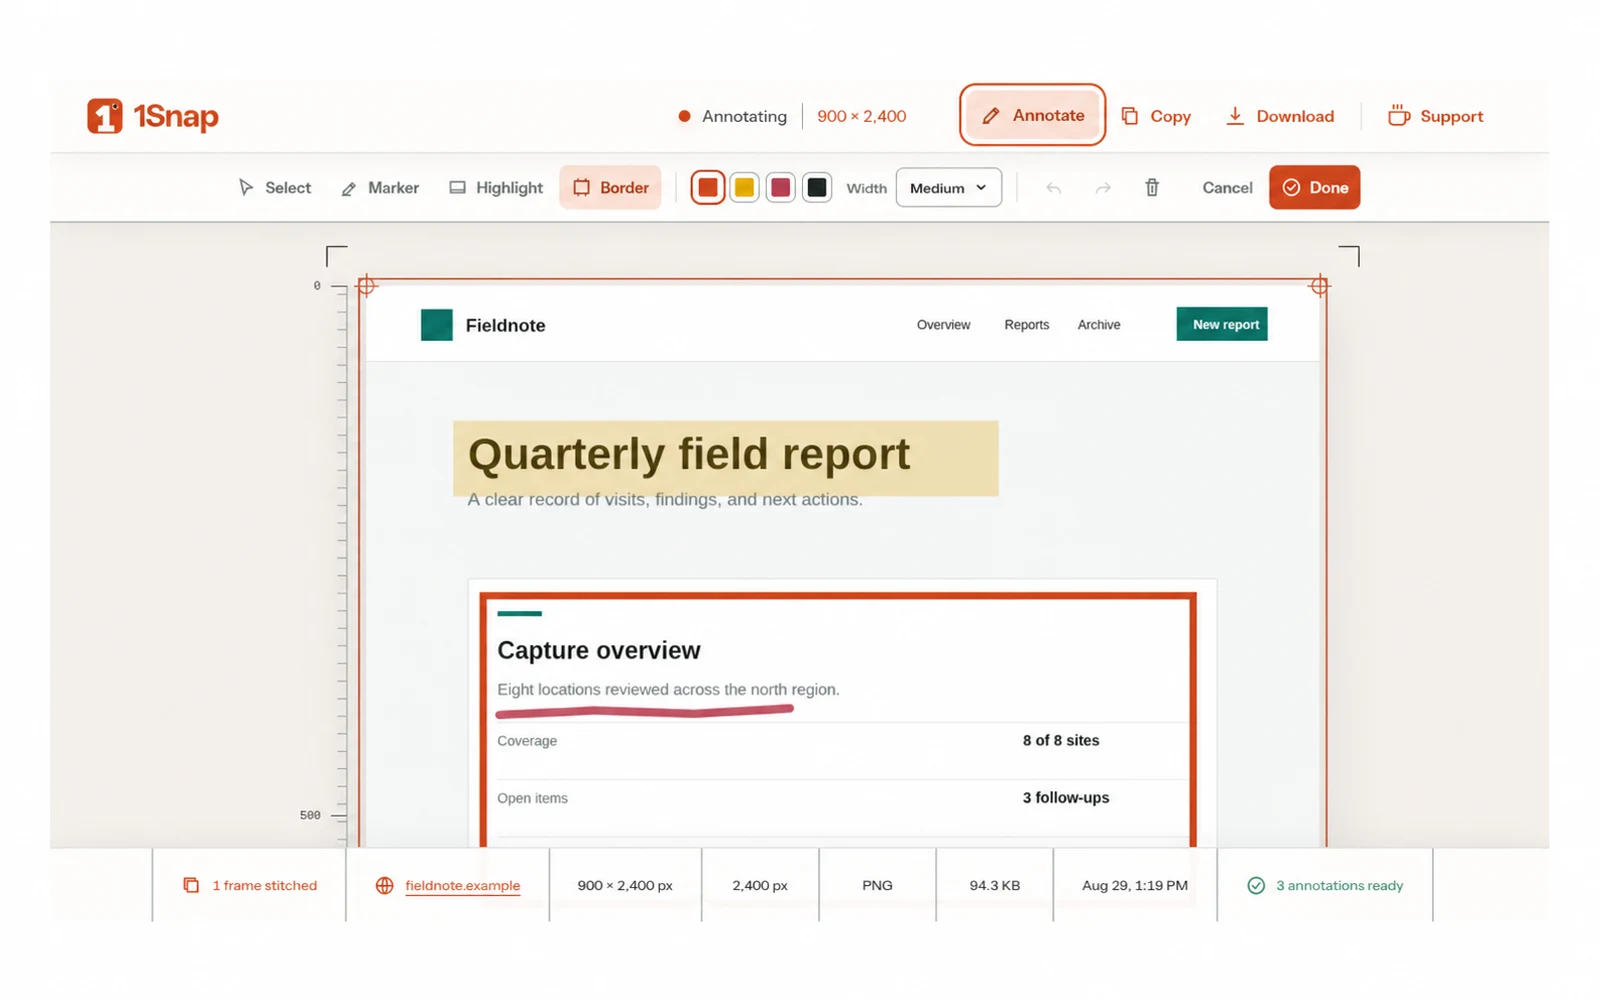Click the 8 of 8 sites value
1600x1000 pixels.
pos(1061,740)
